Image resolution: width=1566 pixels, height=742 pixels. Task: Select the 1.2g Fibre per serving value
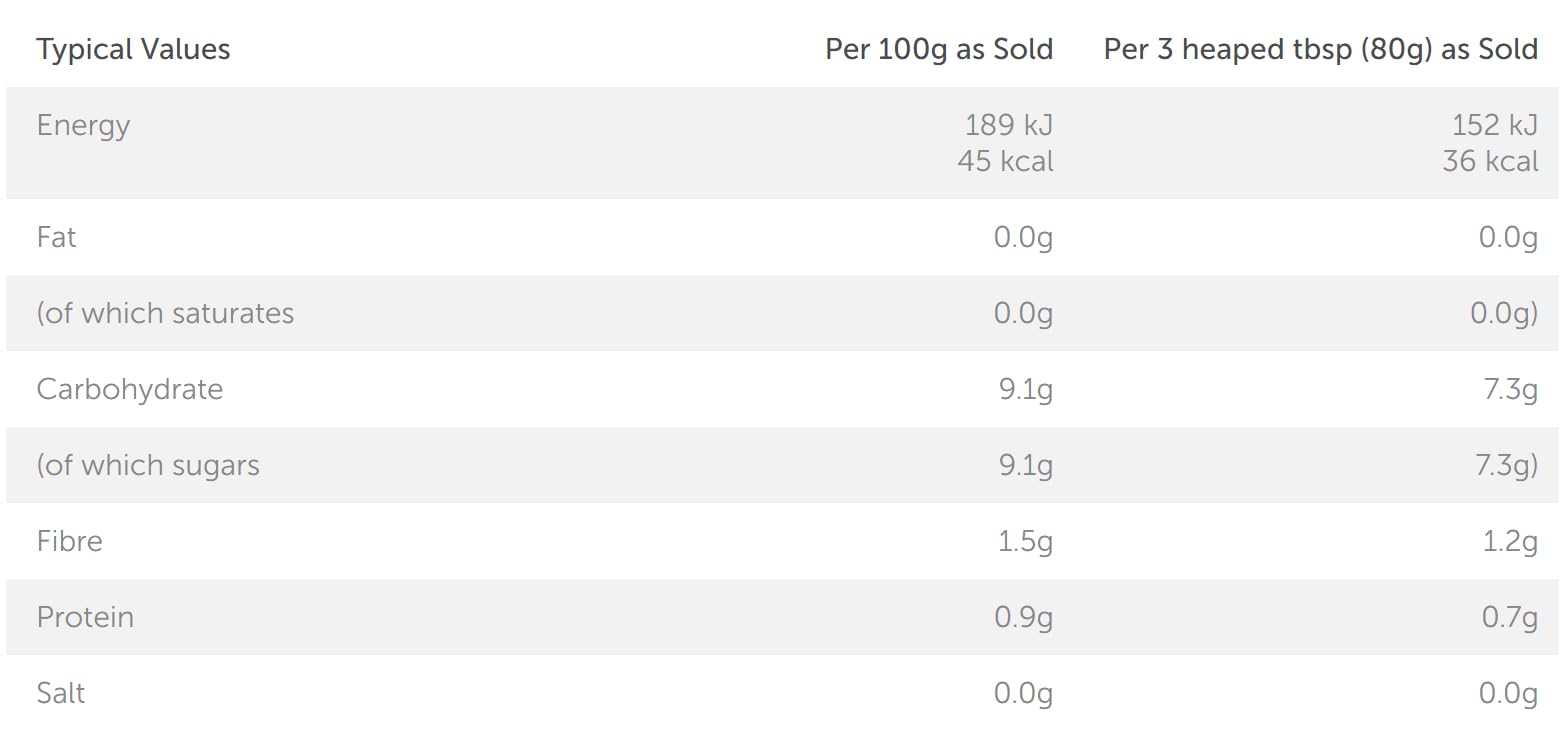1509,541
